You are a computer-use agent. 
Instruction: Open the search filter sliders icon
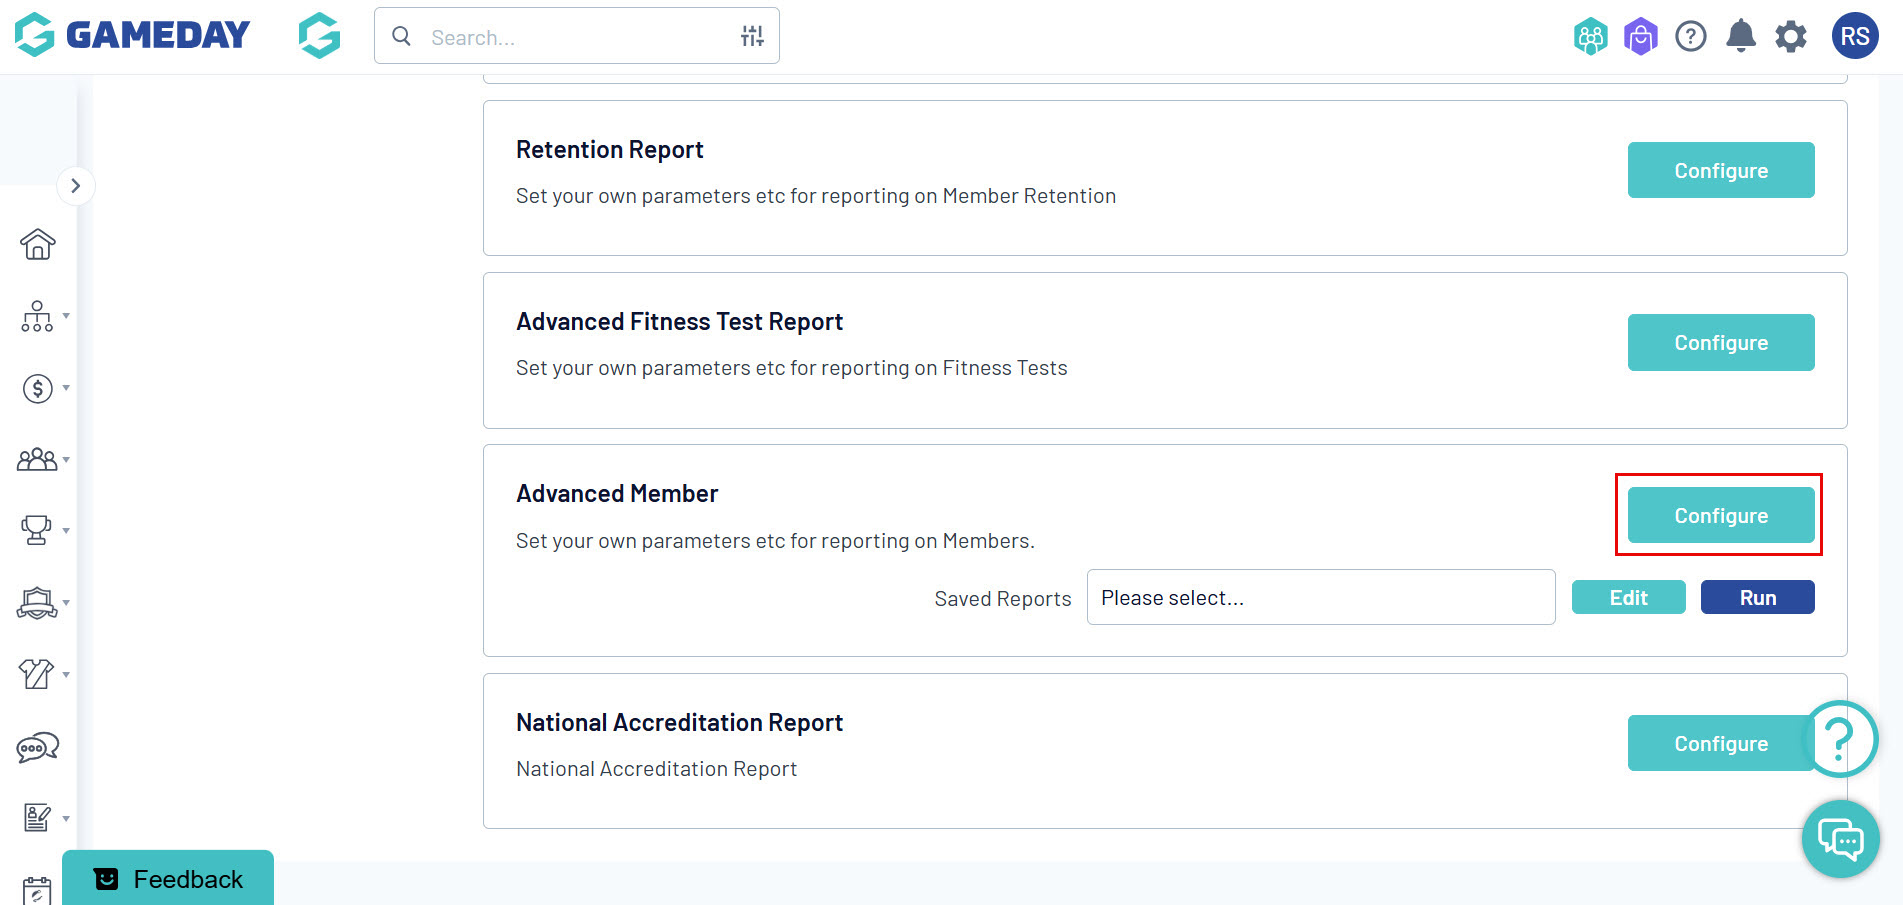(x=752, y=37)
